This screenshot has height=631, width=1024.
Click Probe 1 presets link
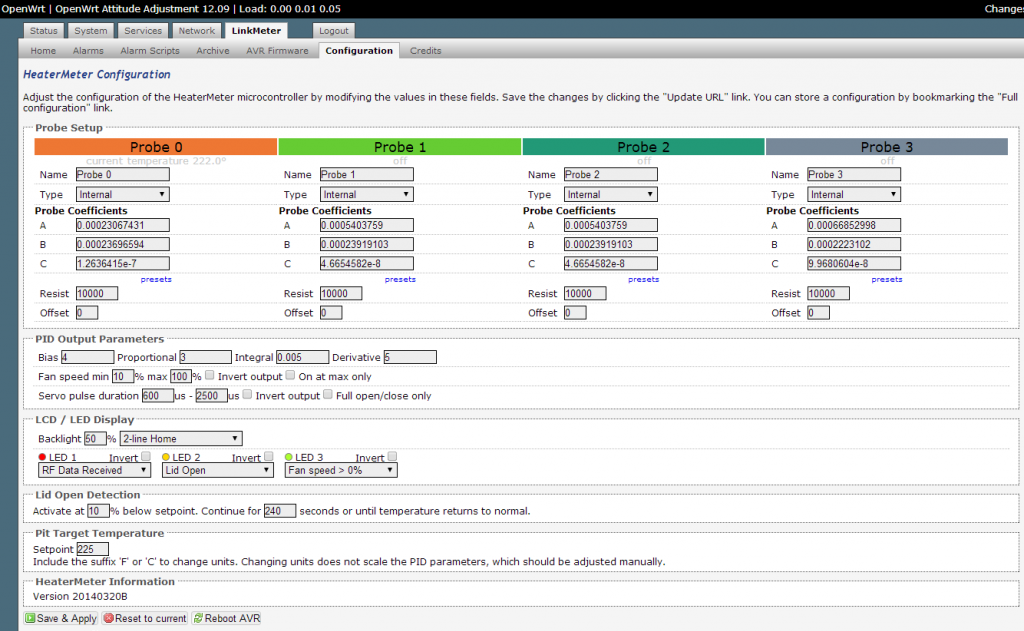(x=400, y=279)
